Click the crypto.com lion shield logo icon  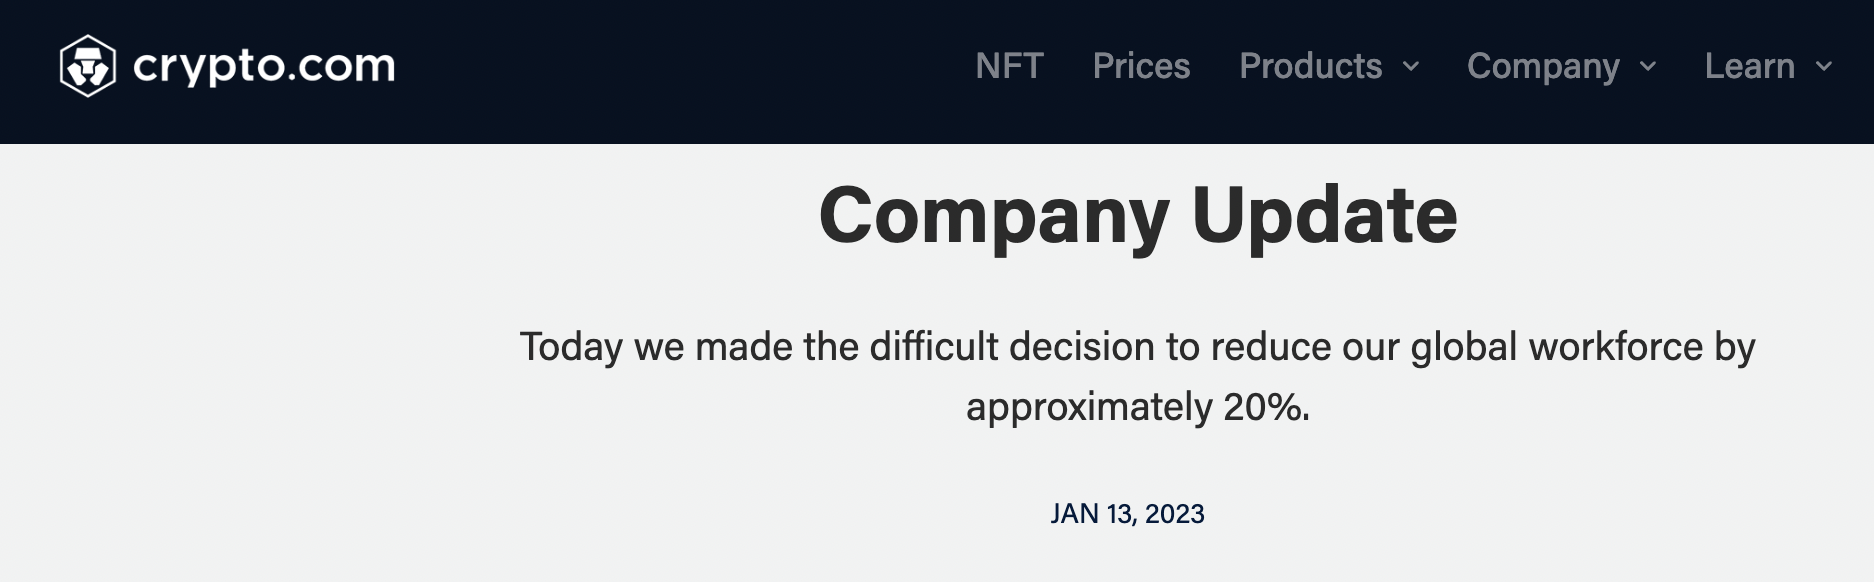(x=88, y=66)
